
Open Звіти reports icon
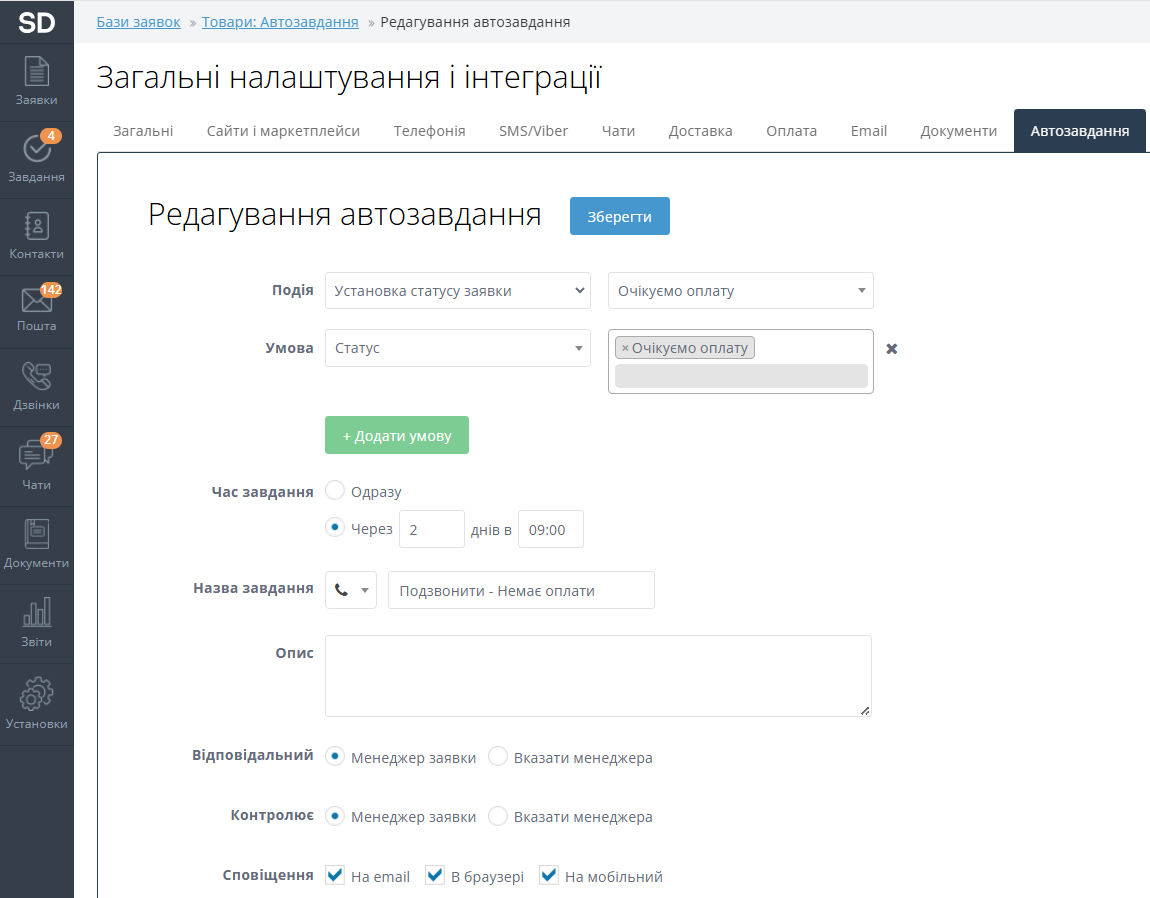(36, 623)
